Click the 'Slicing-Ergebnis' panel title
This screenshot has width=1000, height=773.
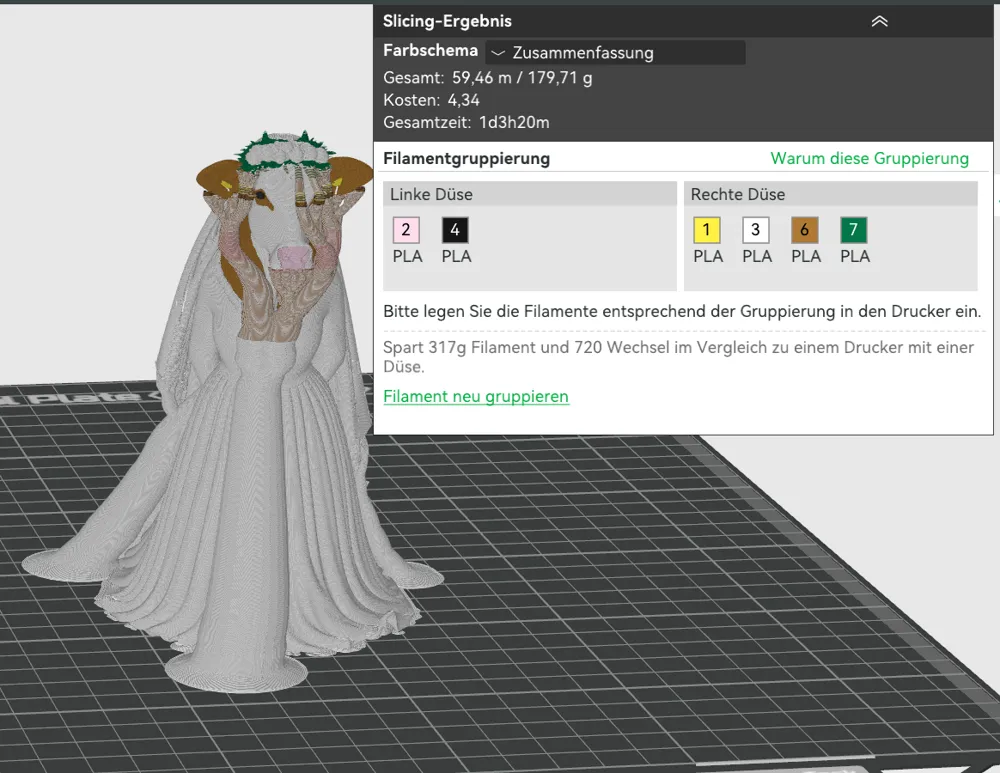[x=447, y=21]
